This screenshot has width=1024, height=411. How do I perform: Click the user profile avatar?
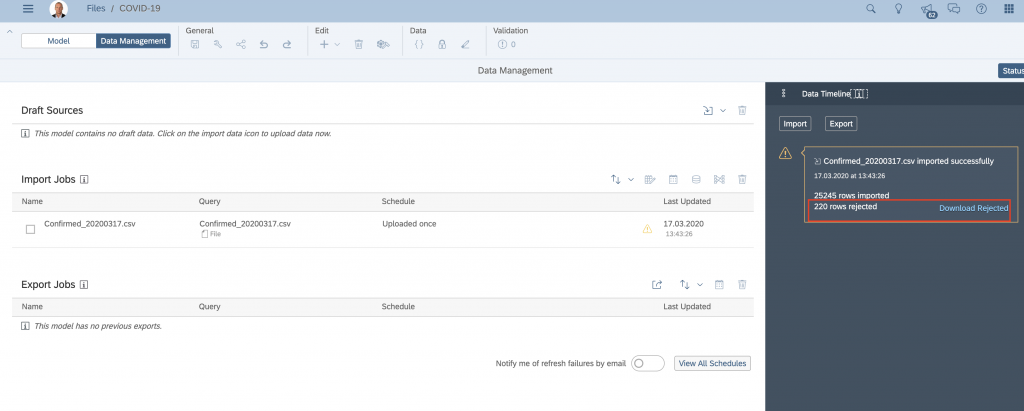click(59, 9)
